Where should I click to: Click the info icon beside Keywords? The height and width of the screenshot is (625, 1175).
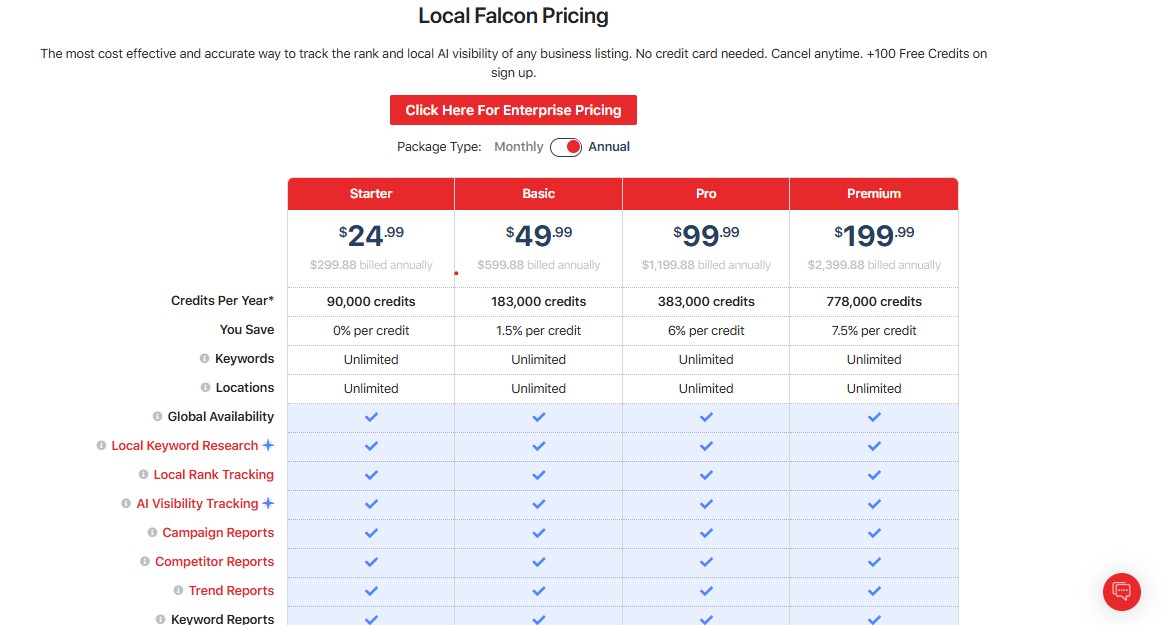[x=205, y=358]
